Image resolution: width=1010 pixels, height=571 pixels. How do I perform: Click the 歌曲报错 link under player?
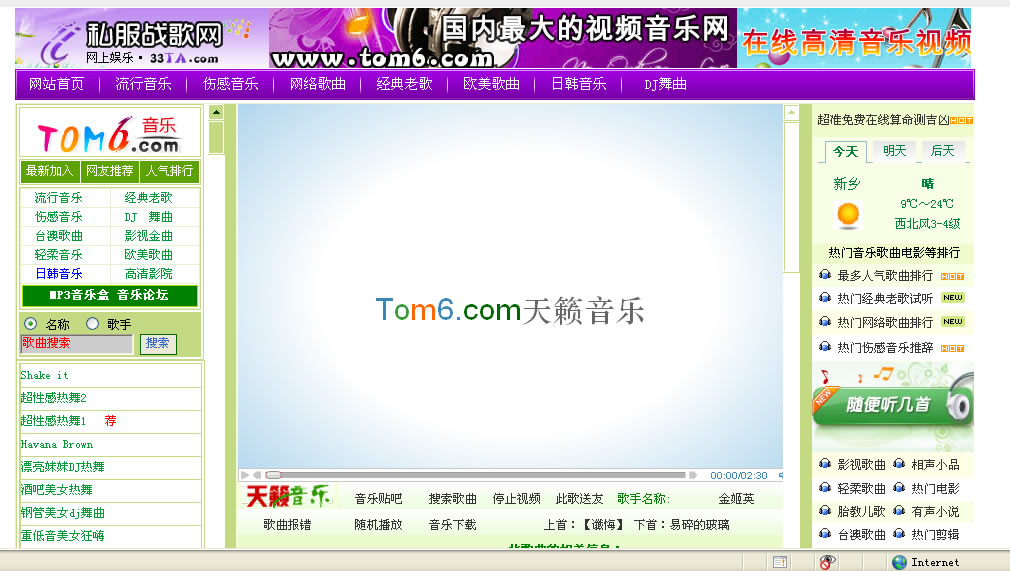(x=287, y=524)
